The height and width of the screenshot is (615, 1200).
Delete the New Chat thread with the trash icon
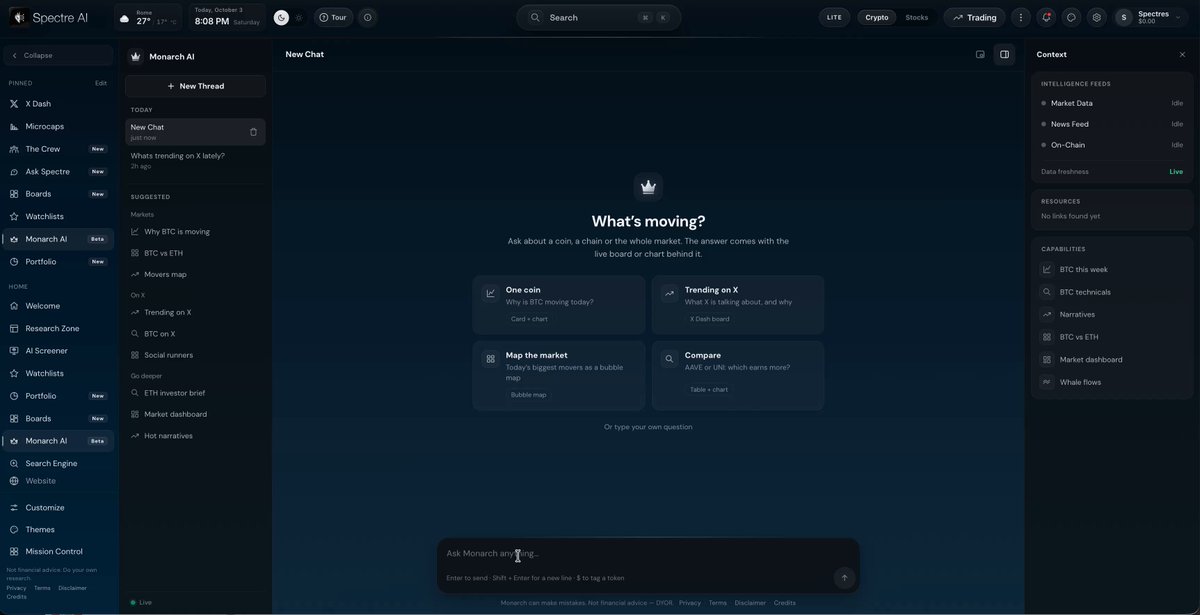(x=253, y=132)
